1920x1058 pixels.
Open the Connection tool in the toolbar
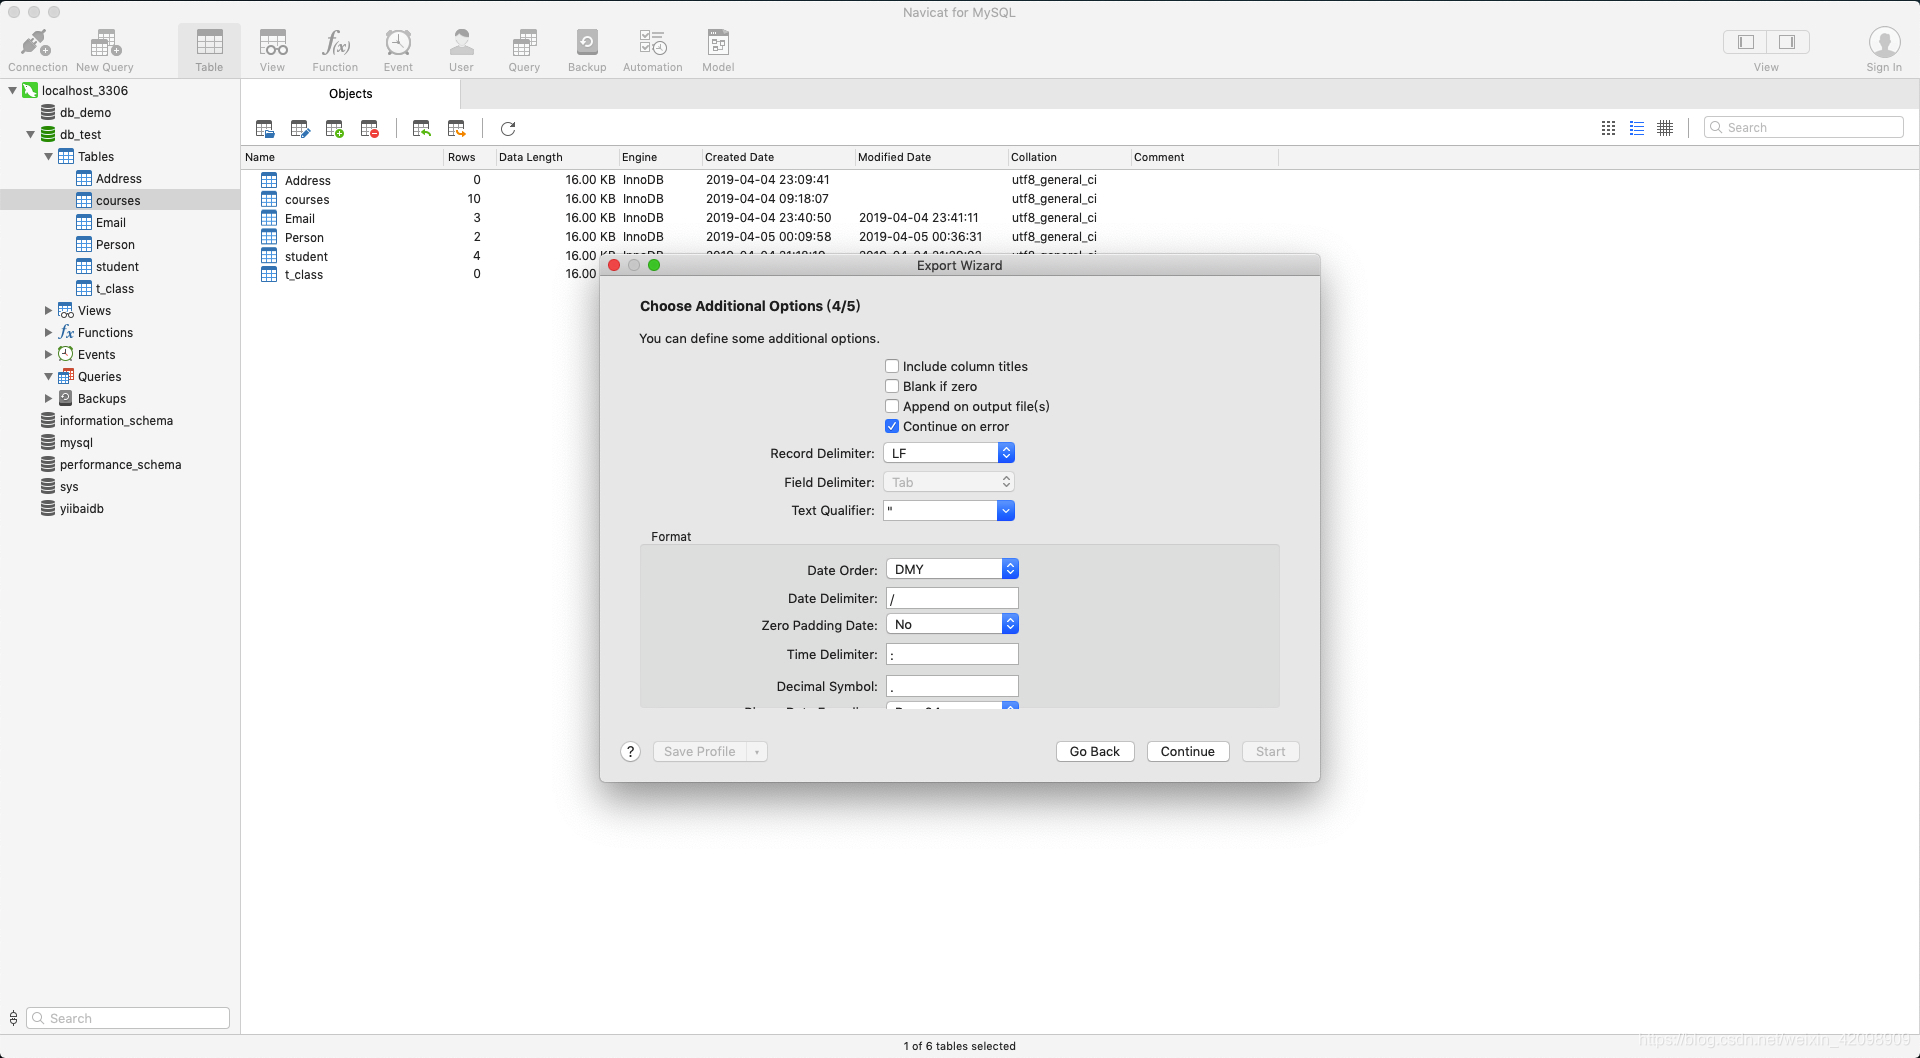pos(37,50)
